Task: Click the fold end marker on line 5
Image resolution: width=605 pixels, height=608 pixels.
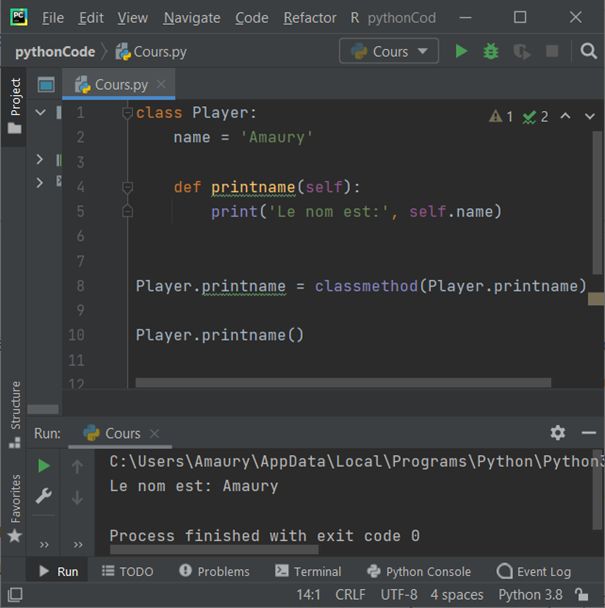Action: tap(127, 211)
